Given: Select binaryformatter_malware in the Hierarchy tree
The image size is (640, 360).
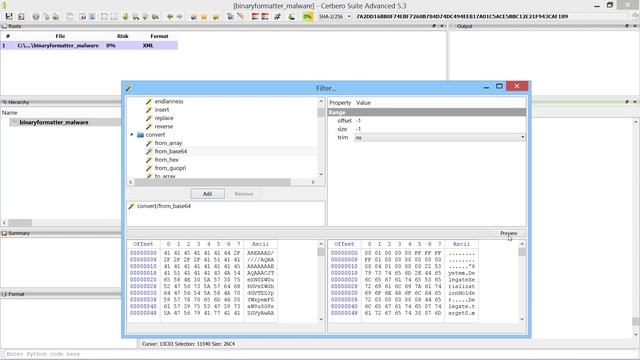Looking at the screenshot, I should click(54, 122).
